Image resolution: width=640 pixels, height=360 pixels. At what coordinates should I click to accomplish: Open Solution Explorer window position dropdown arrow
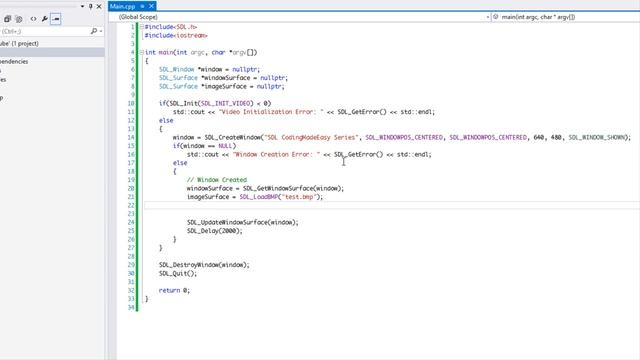click(82, 6)
